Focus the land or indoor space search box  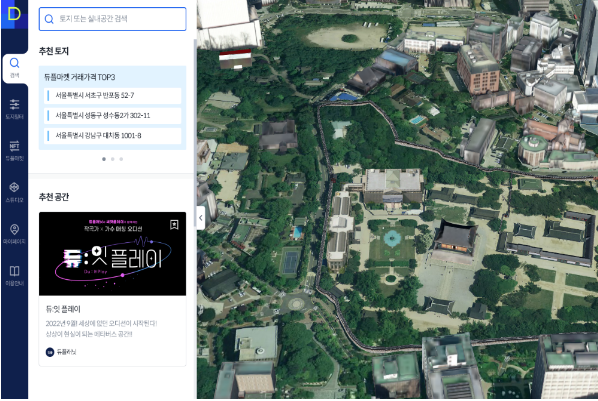point(113,19)
